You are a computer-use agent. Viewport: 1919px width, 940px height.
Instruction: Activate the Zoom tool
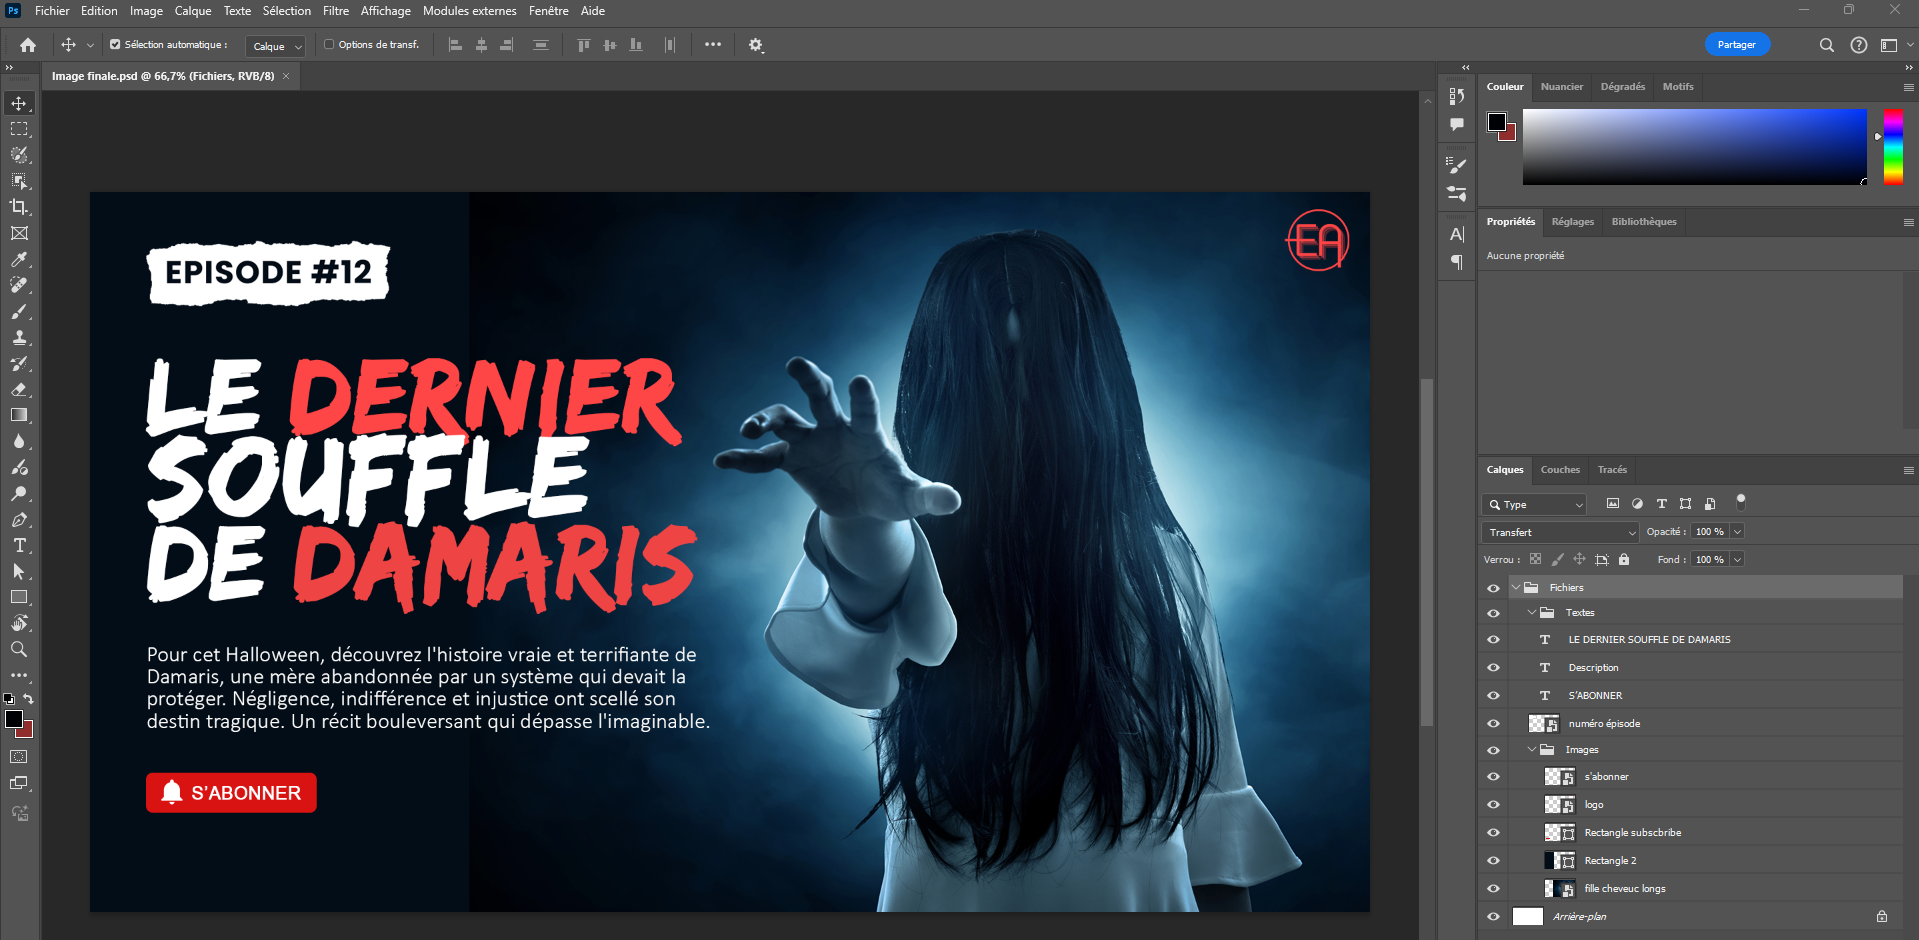pyautogui.click(x=19, y=650)
